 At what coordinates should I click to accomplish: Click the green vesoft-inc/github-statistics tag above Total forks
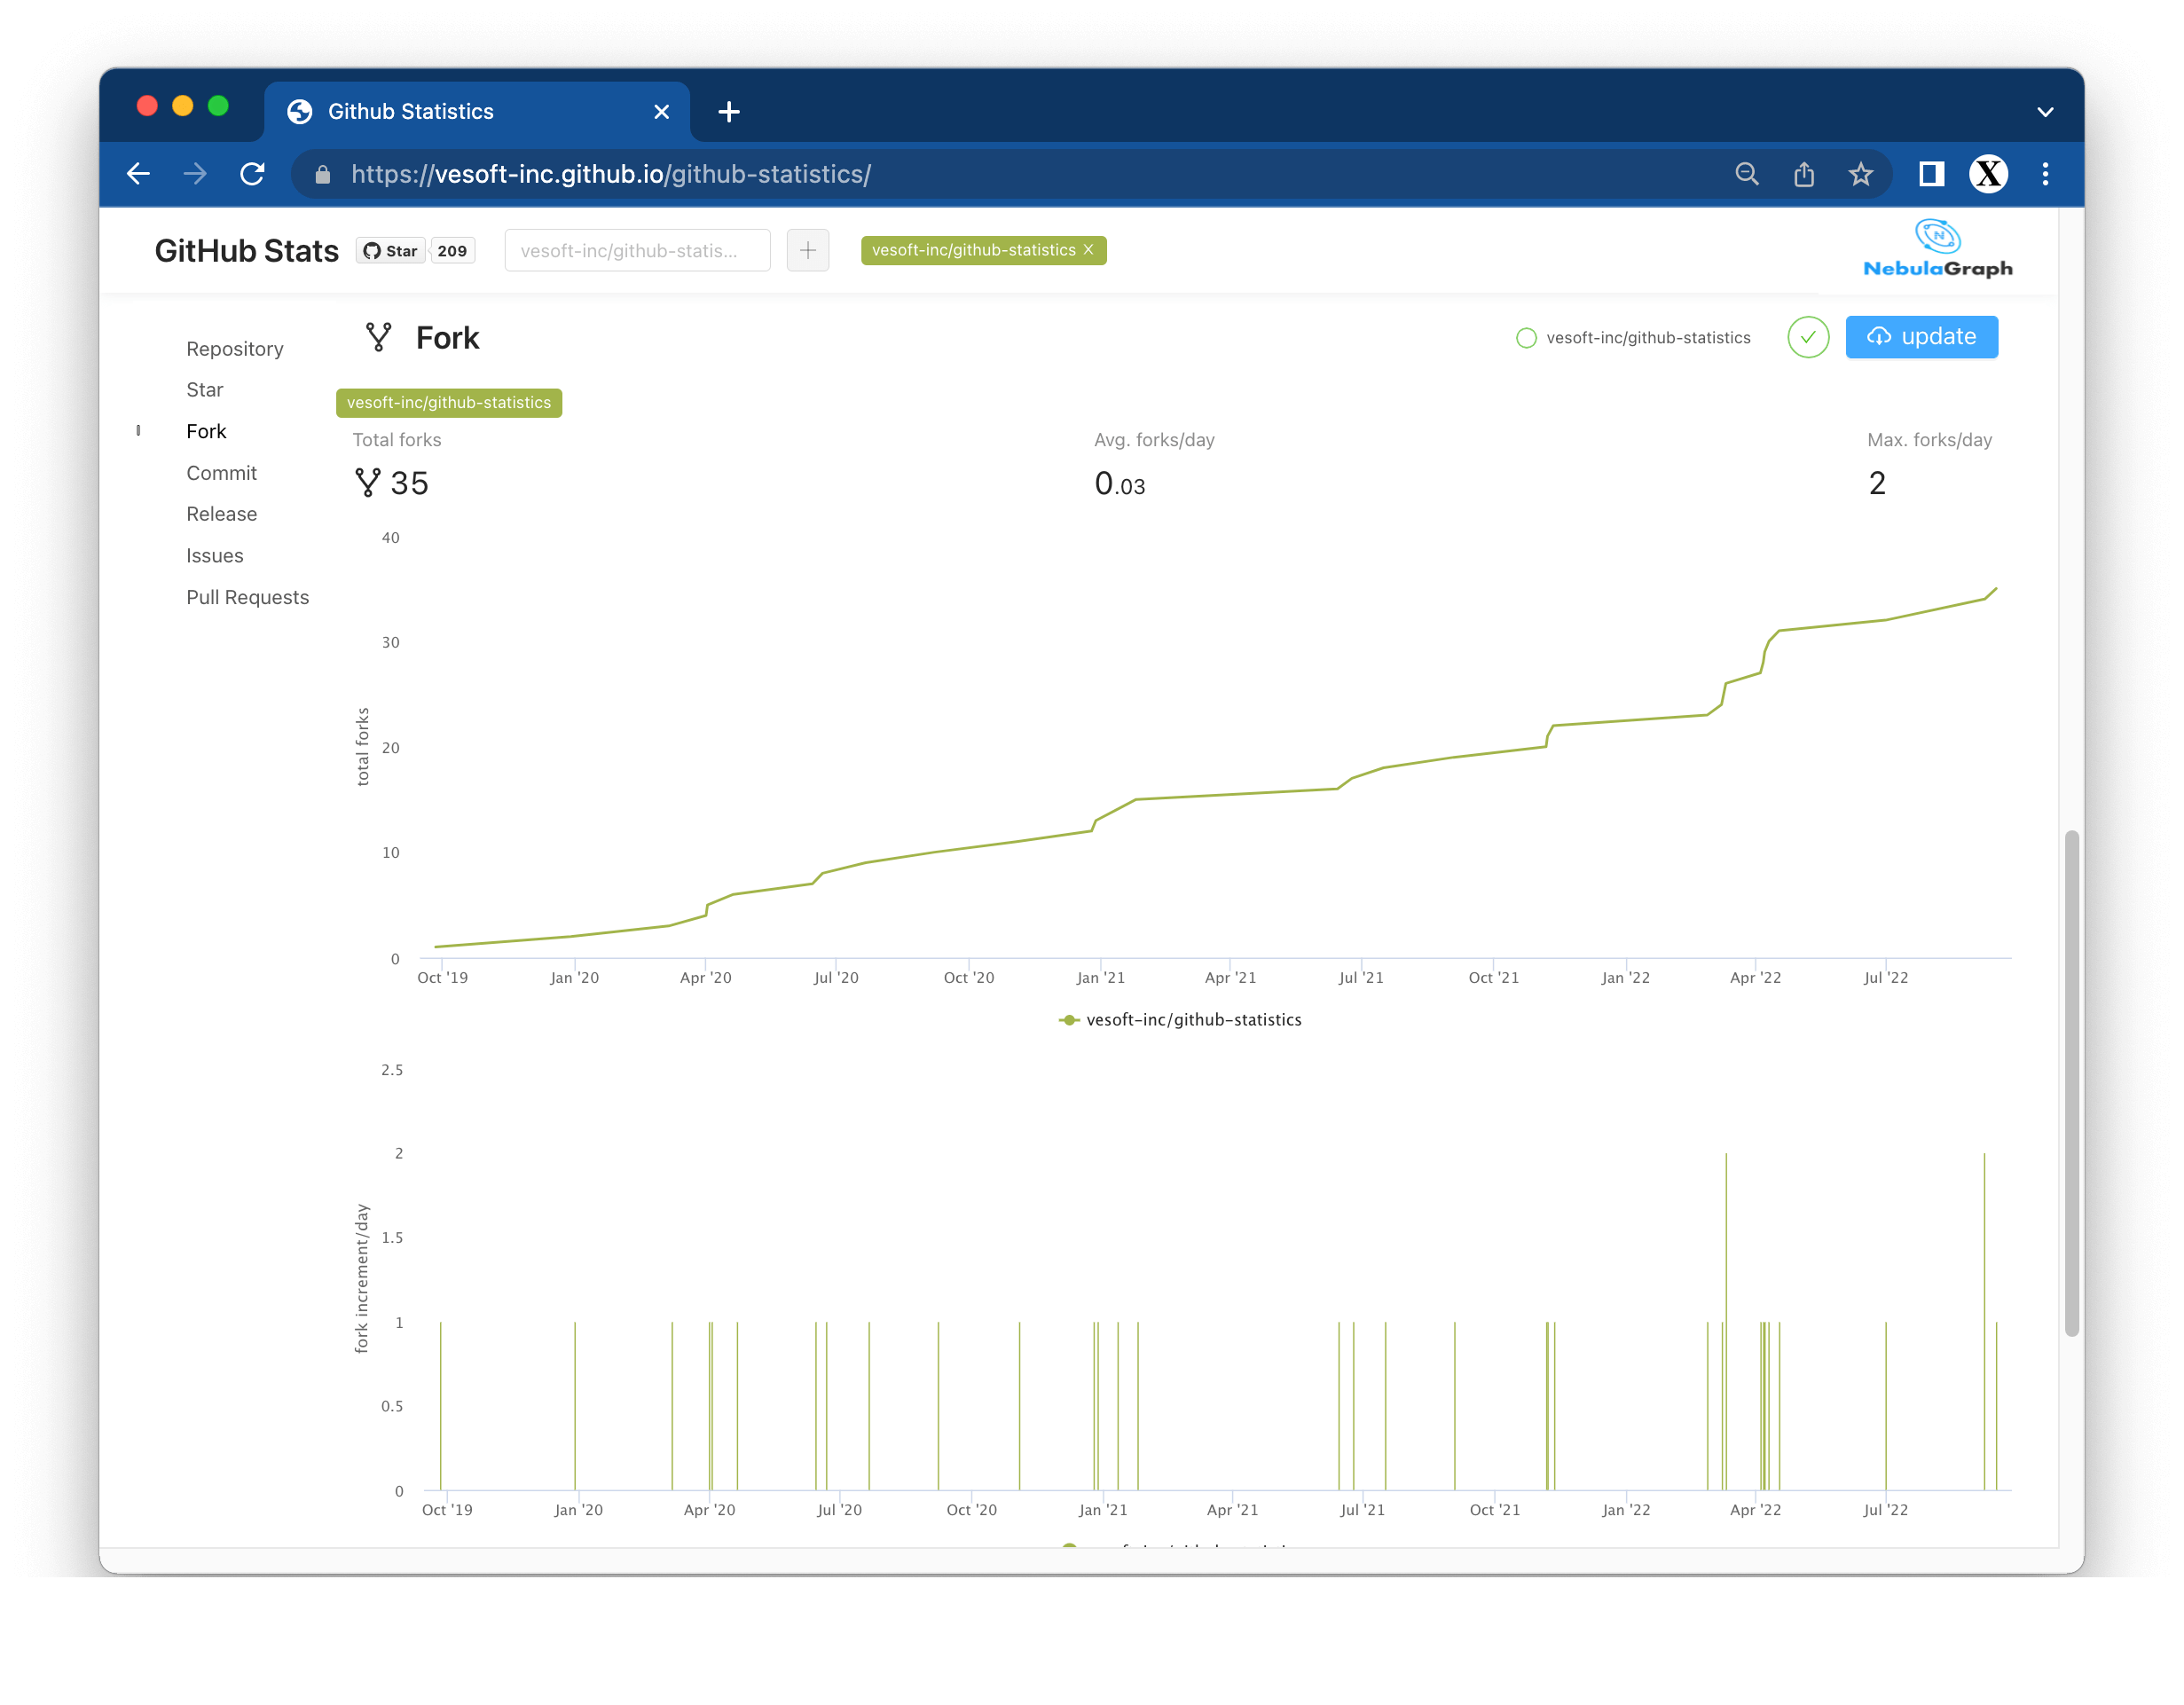click(449, 403)
